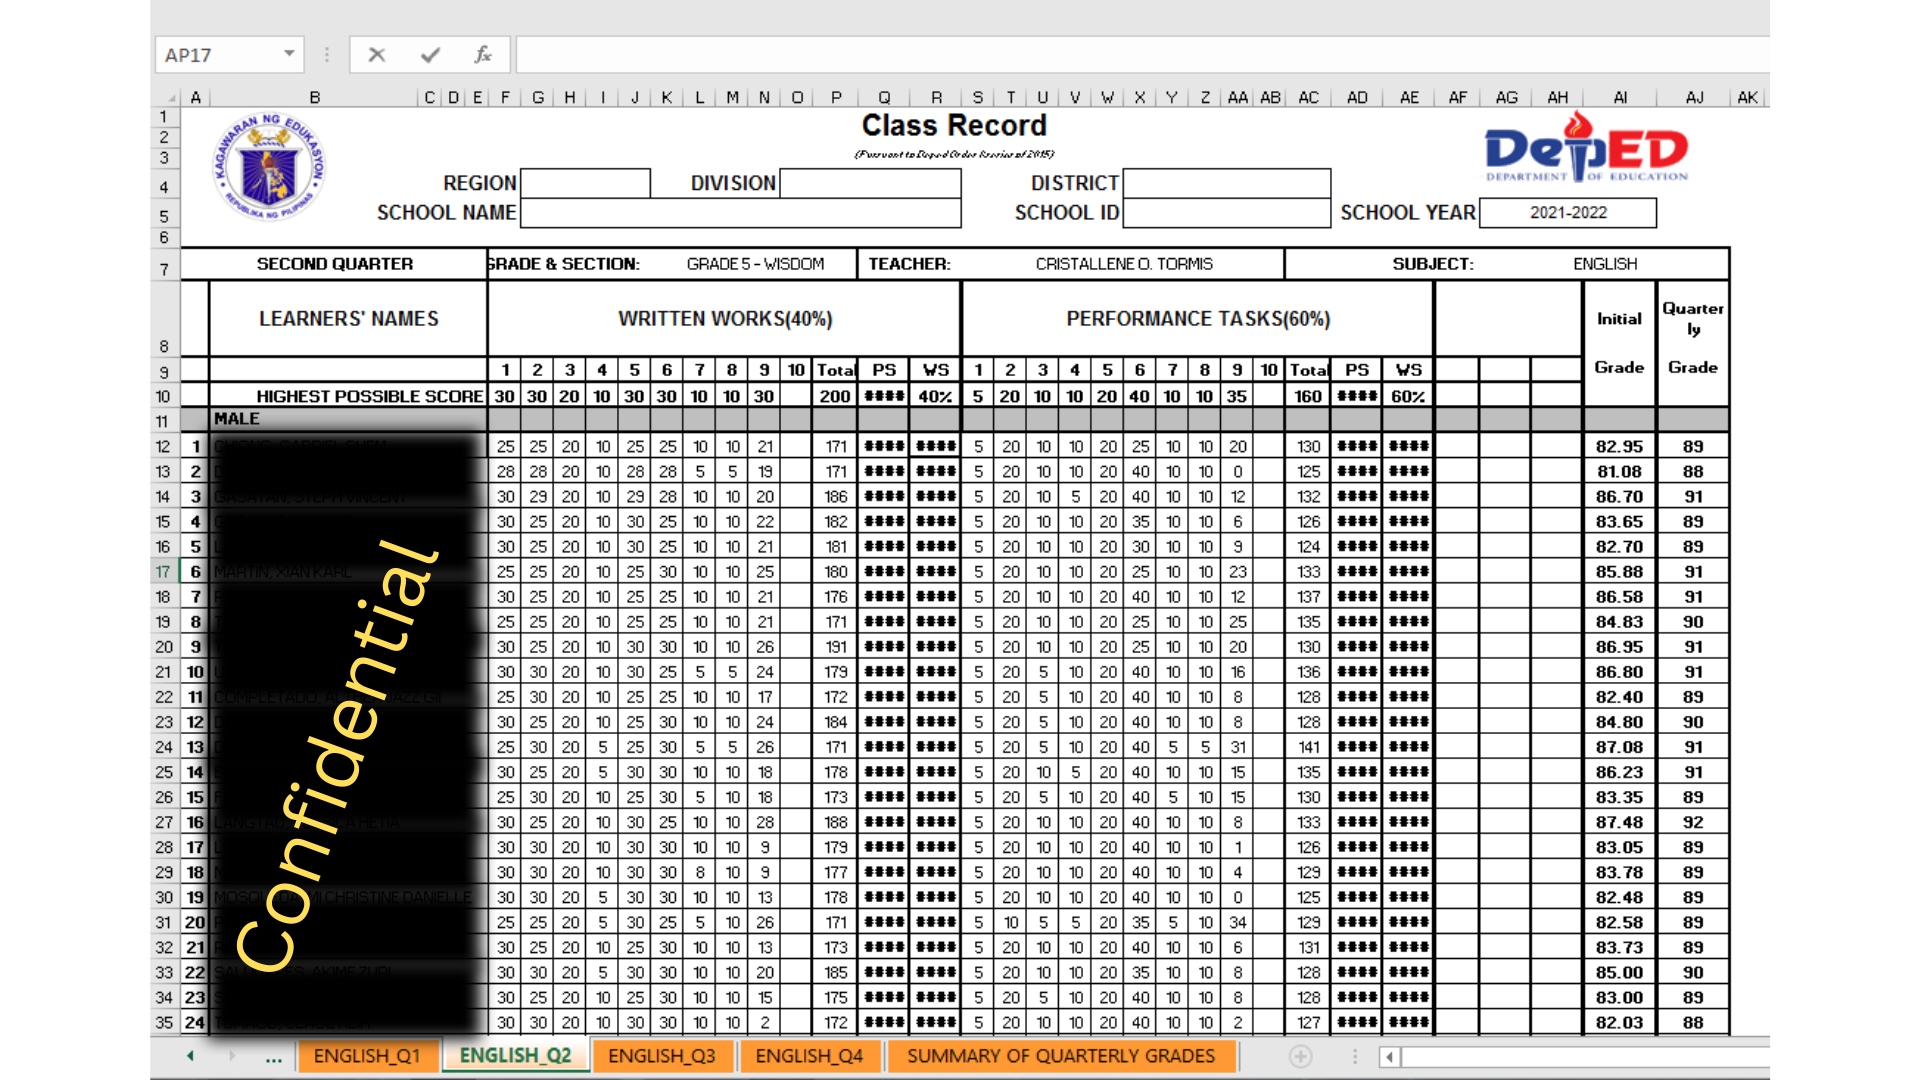The image size is (1920, 1080).
Task: Click the School Year 2021-2022 cell
Action: (x=1567, y=213)
